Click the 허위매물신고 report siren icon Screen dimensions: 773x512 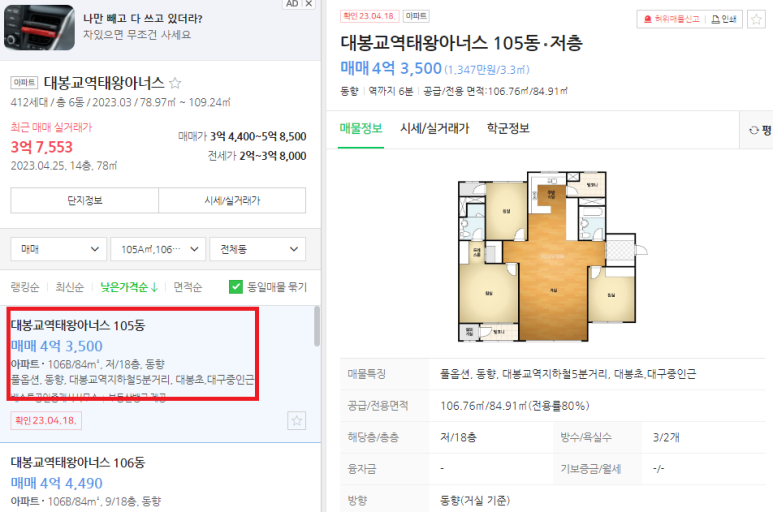(x=648, y=20)
